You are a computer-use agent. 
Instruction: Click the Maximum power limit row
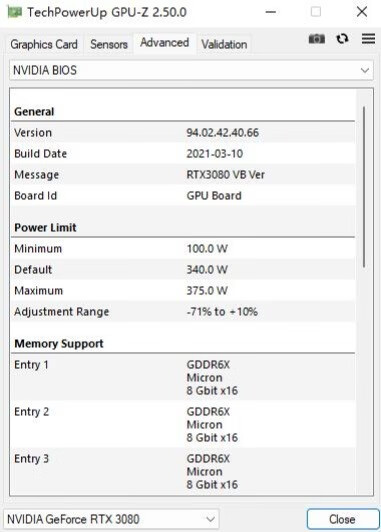point(183,291)
